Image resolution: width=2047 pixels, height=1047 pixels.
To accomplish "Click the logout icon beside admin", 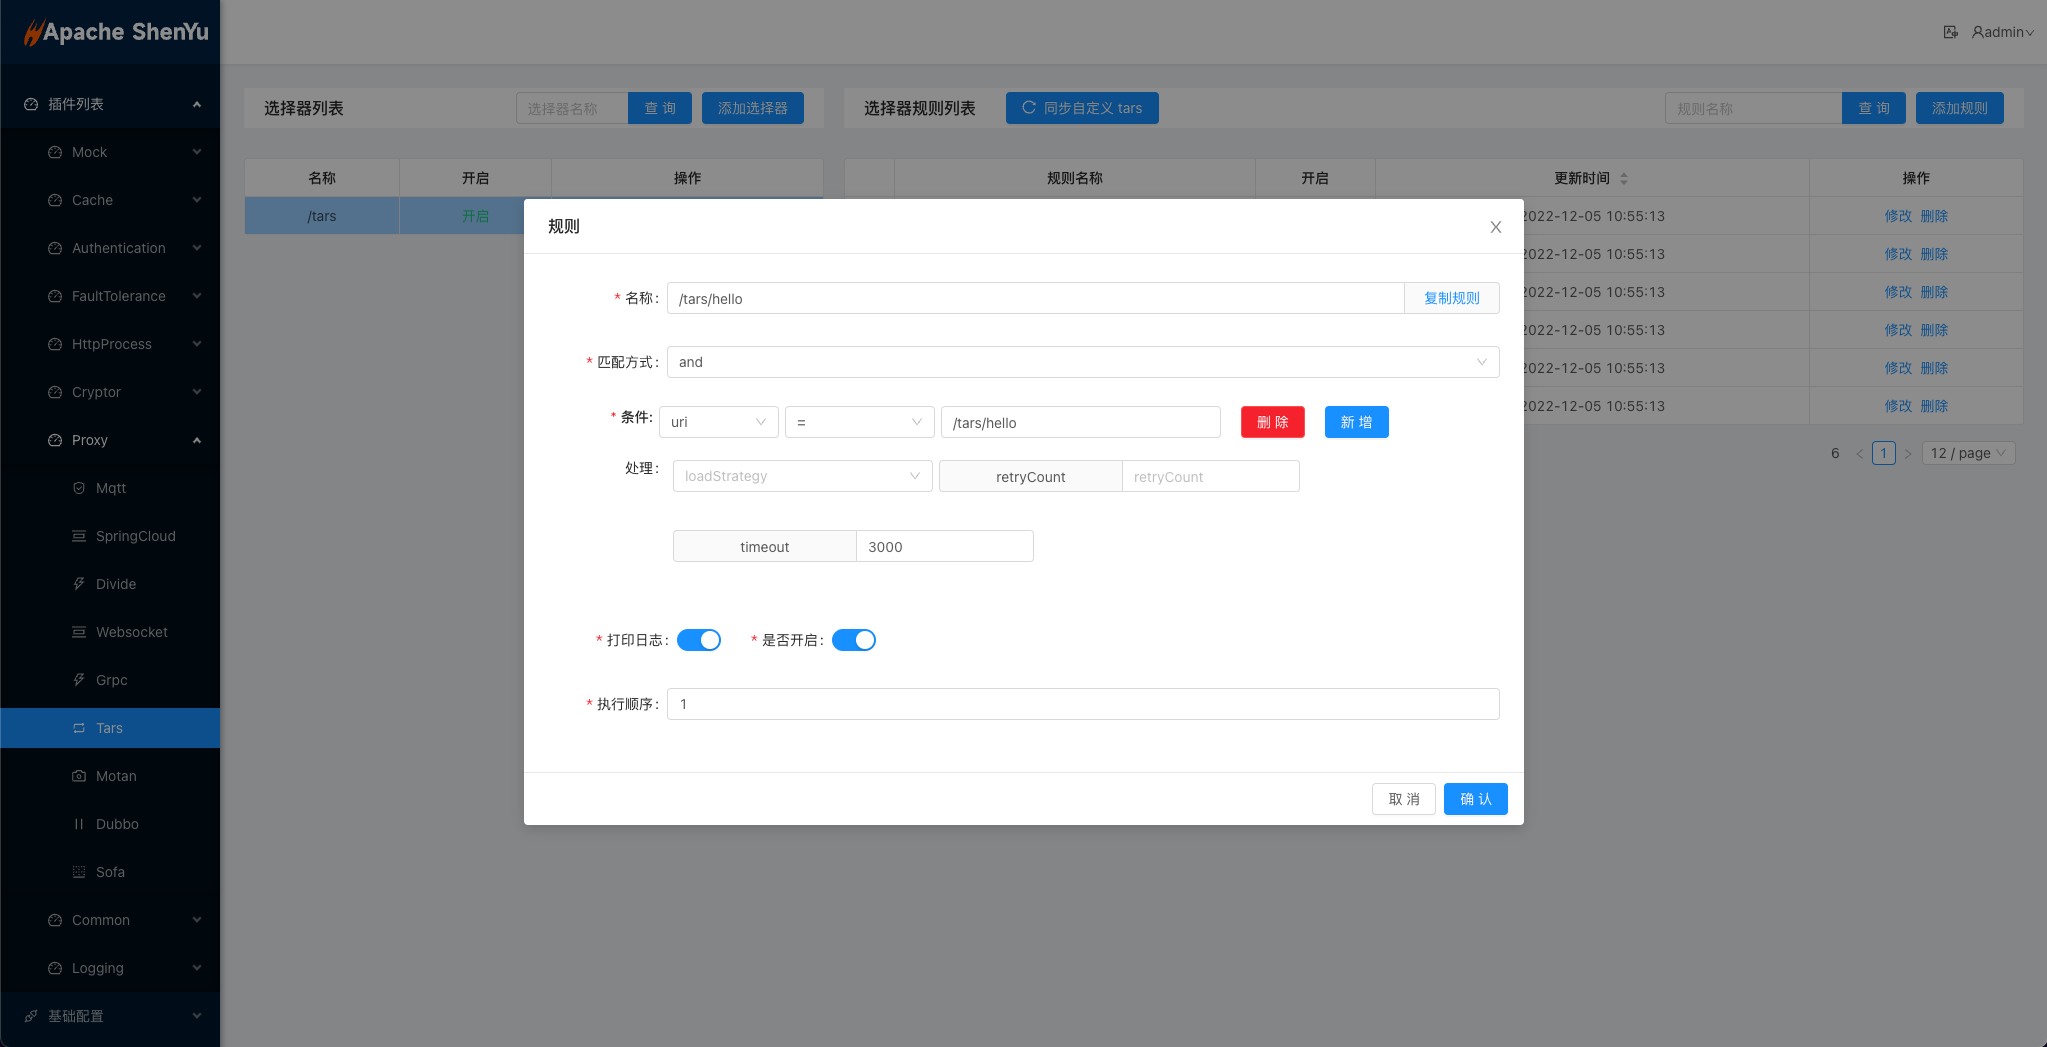I will (x=1950, y=32).
